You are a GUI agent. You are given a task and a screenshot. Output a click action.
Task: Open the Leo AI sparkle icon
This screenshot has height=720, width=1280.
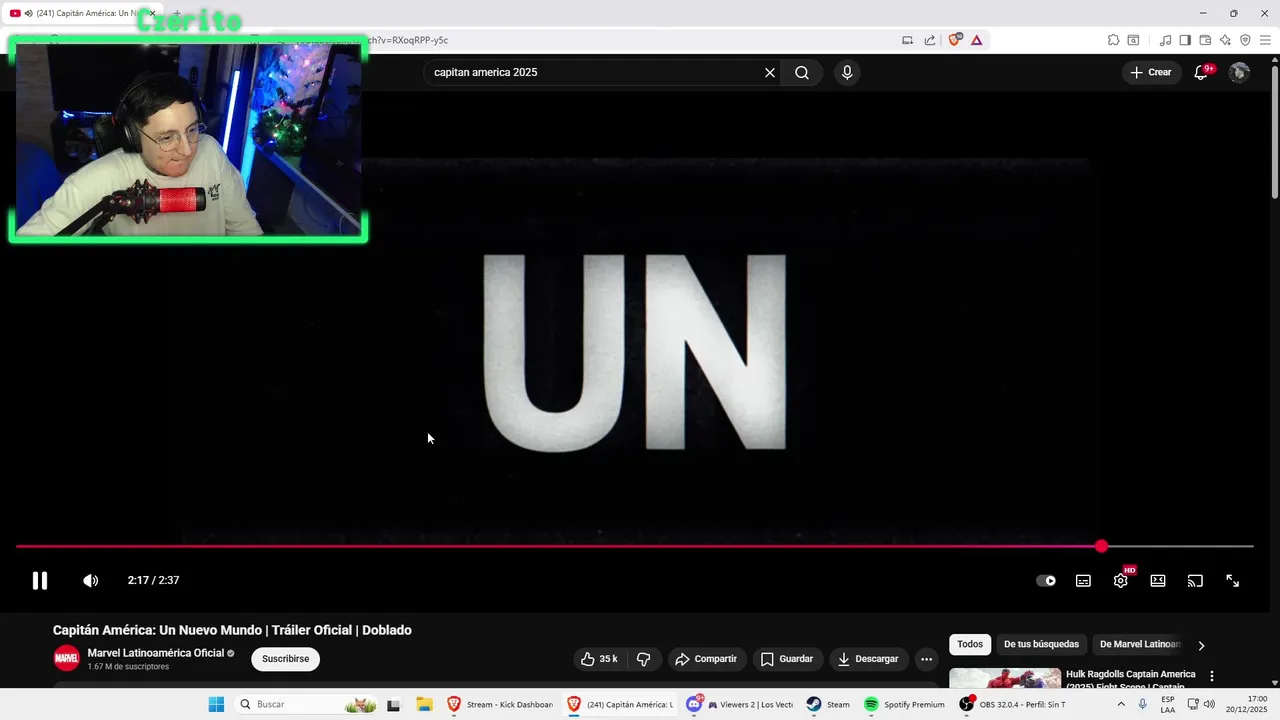(x=1225, y=40)
